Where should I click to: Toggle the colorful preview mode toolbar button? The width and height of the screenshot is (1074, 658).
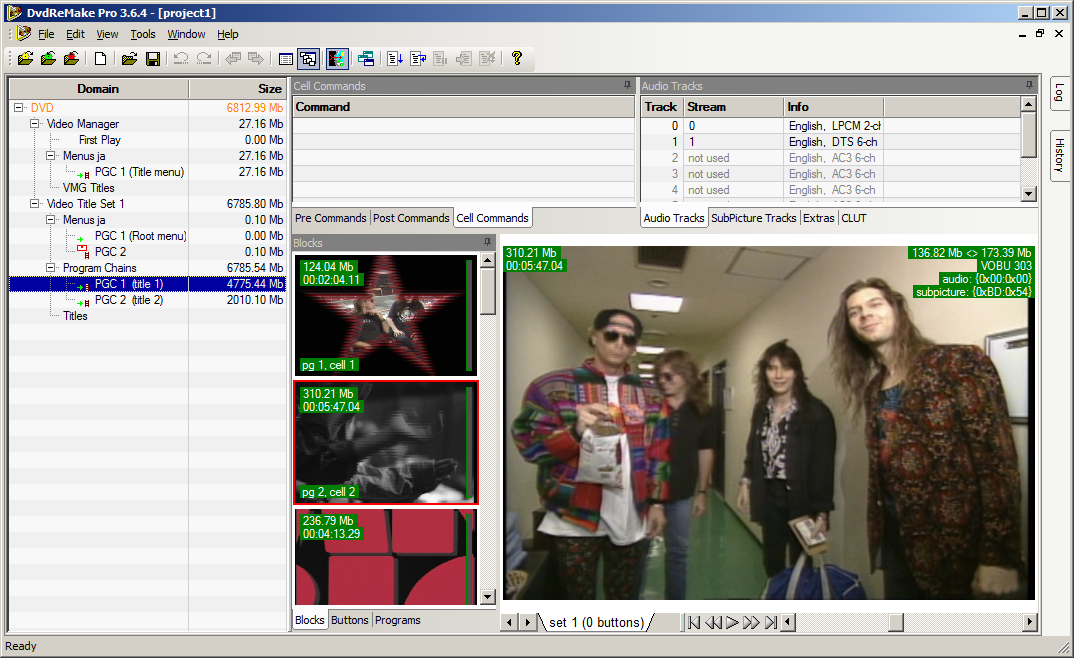[337, 59]
